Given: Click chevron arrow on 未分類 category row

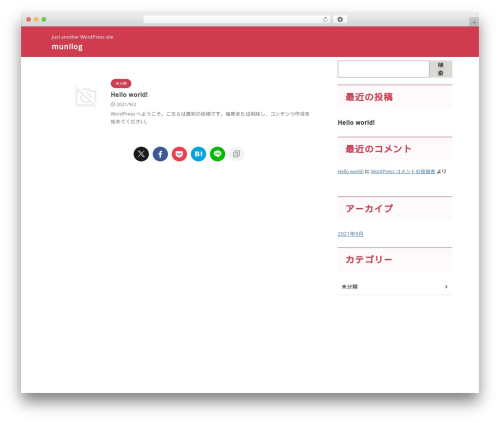Looking at the screenshot, I should click(x=446, y=287).
